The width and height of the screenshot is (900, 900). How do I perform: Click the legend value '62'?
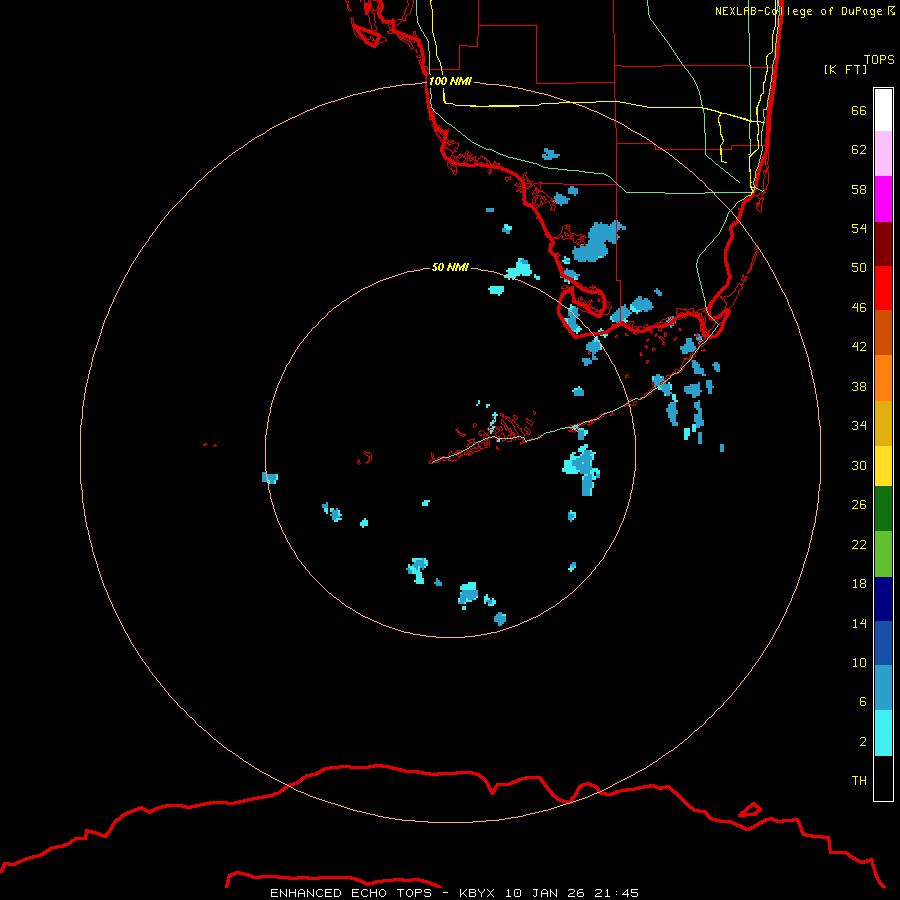tap(859, 149)
